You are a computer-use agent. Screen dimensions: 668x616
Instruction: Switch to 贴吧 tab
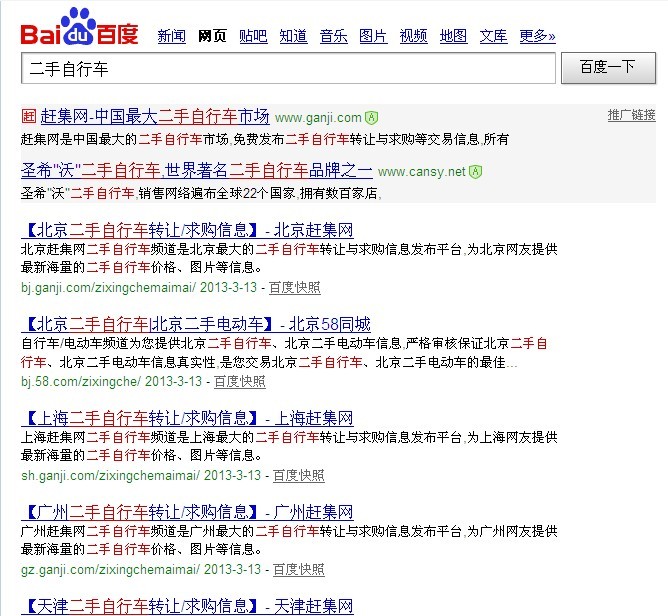coord(253,36)
